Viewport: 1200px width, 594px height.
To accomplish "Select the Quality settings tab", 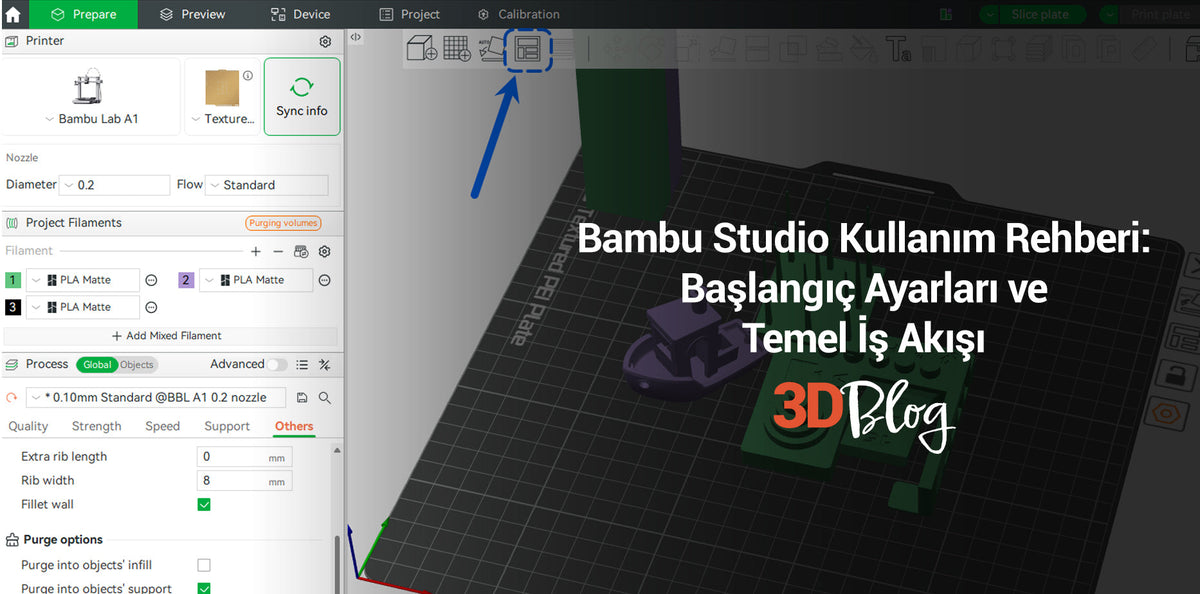I will click(x=28, y=426).
